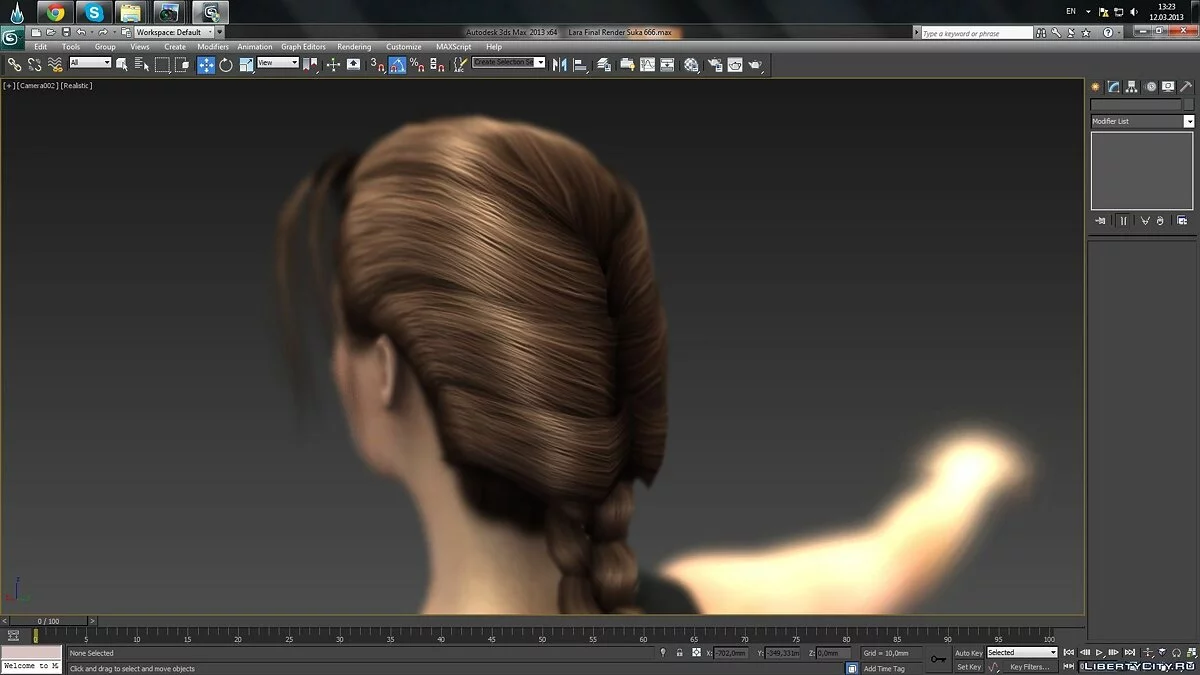
Task: Render with the teapot Render Production icon
Action: click(x=756, y=64)
